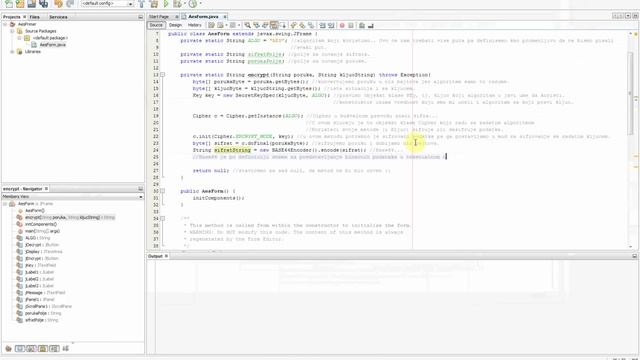Select the AesForm.java editor tab

coord(203,17)
